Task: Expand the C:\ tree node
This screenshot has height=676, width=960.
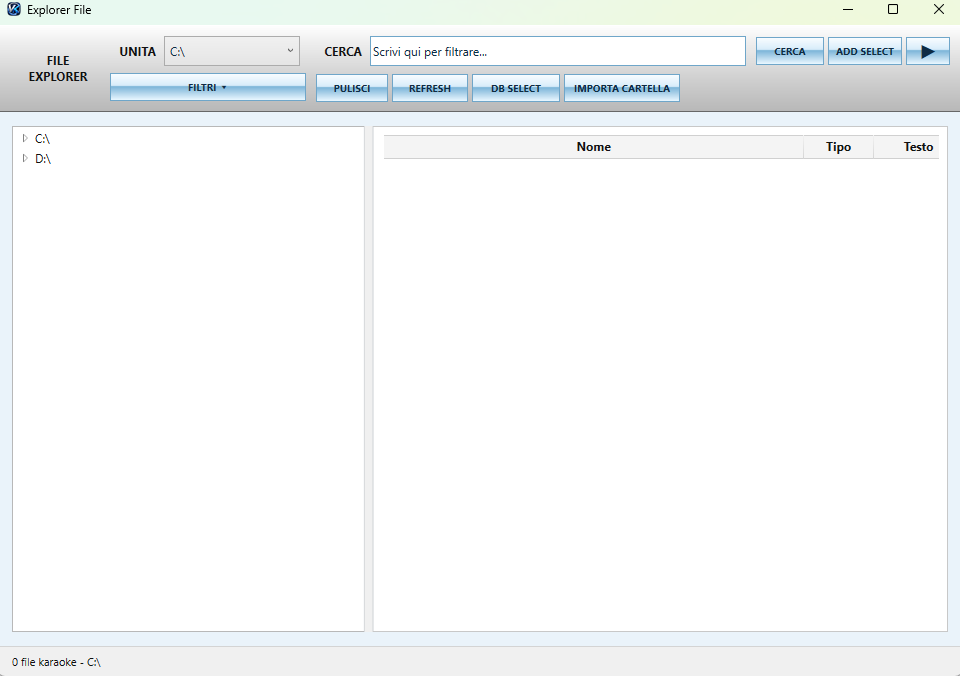Action: pos(25,138)
